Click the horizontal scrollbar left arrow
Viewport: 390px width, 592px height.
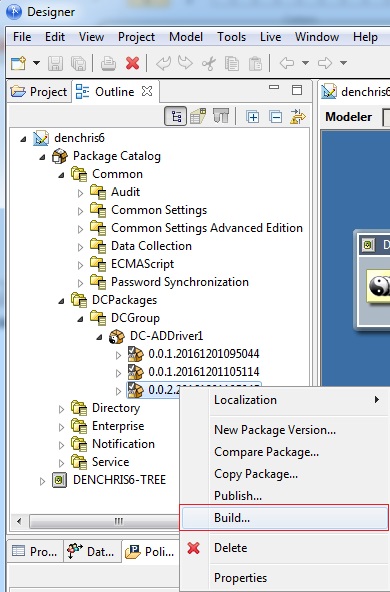[19, 522]
